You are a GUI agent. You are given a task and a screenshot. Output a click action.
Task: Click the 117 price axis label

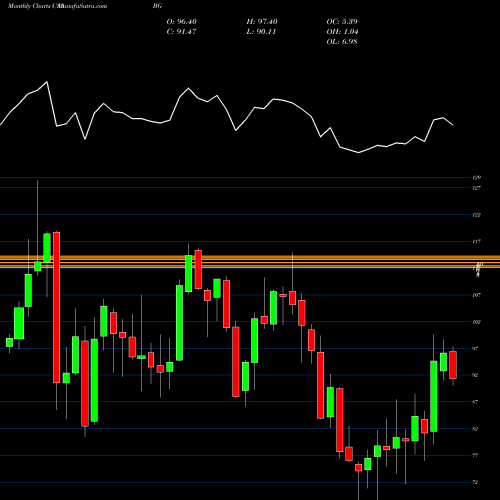tap(477, 241)
